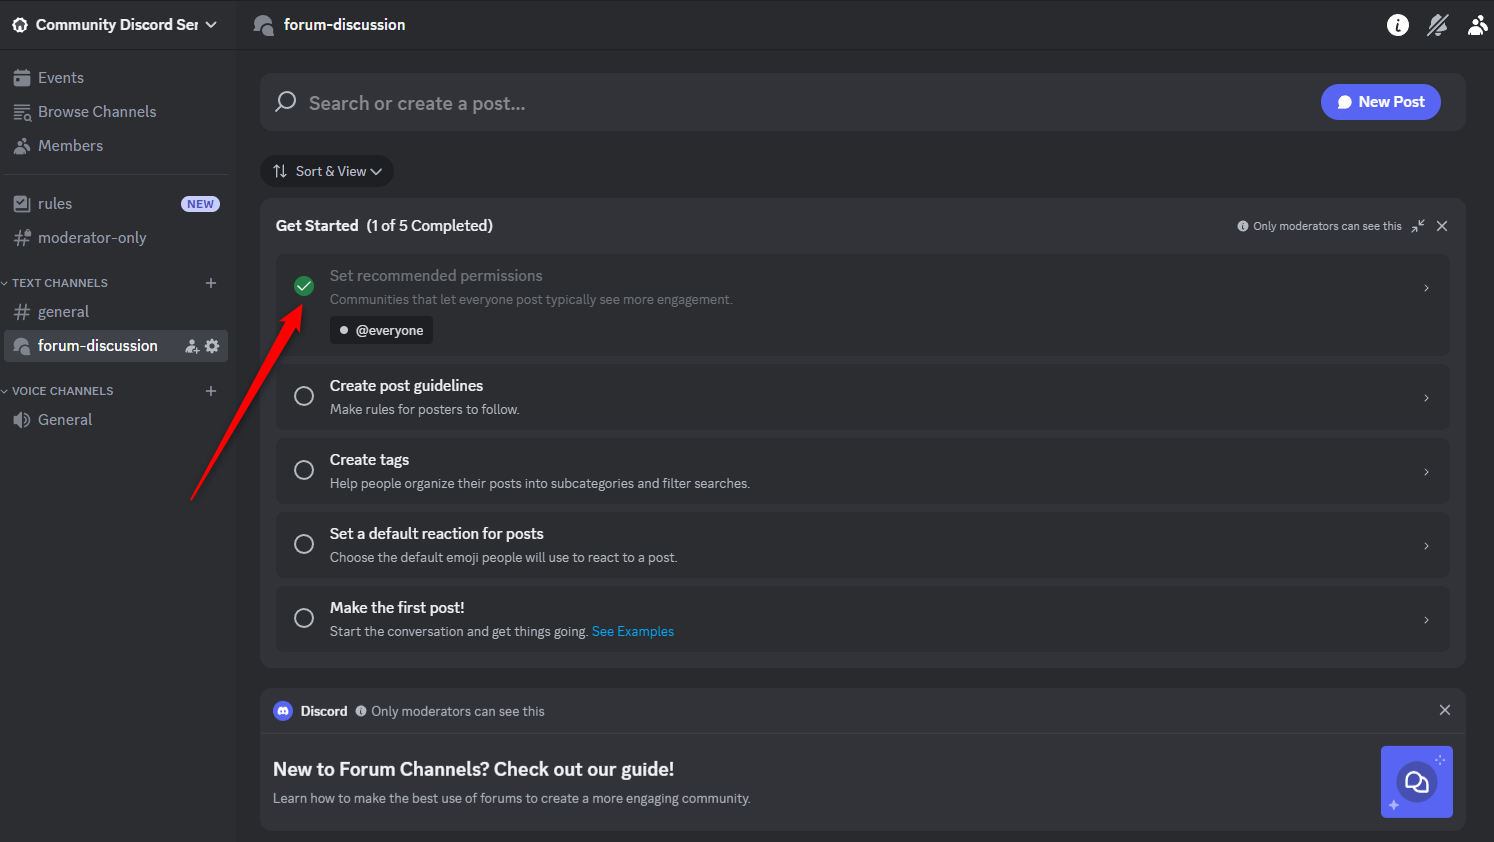
Task: Collapse the Text Channels category
Action: tap(58, 283)
